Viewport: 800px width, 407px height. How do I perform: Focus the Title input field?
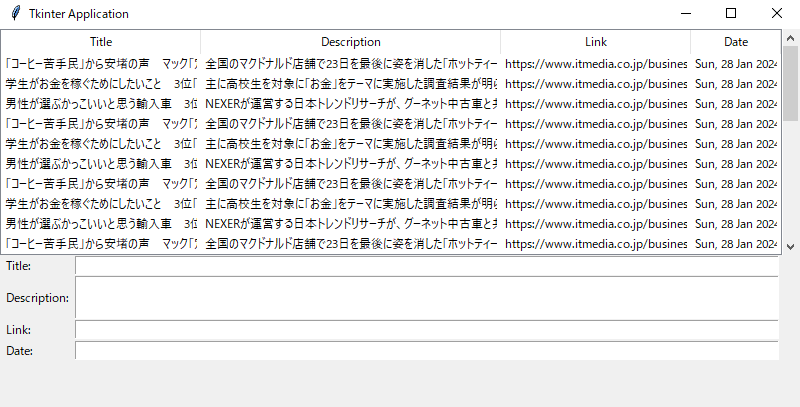[x=426, y=266]
